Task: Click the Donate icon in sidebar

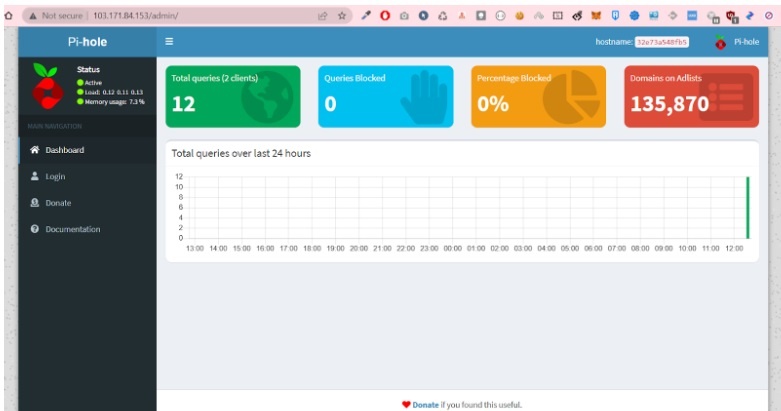Action: (34, 202)
